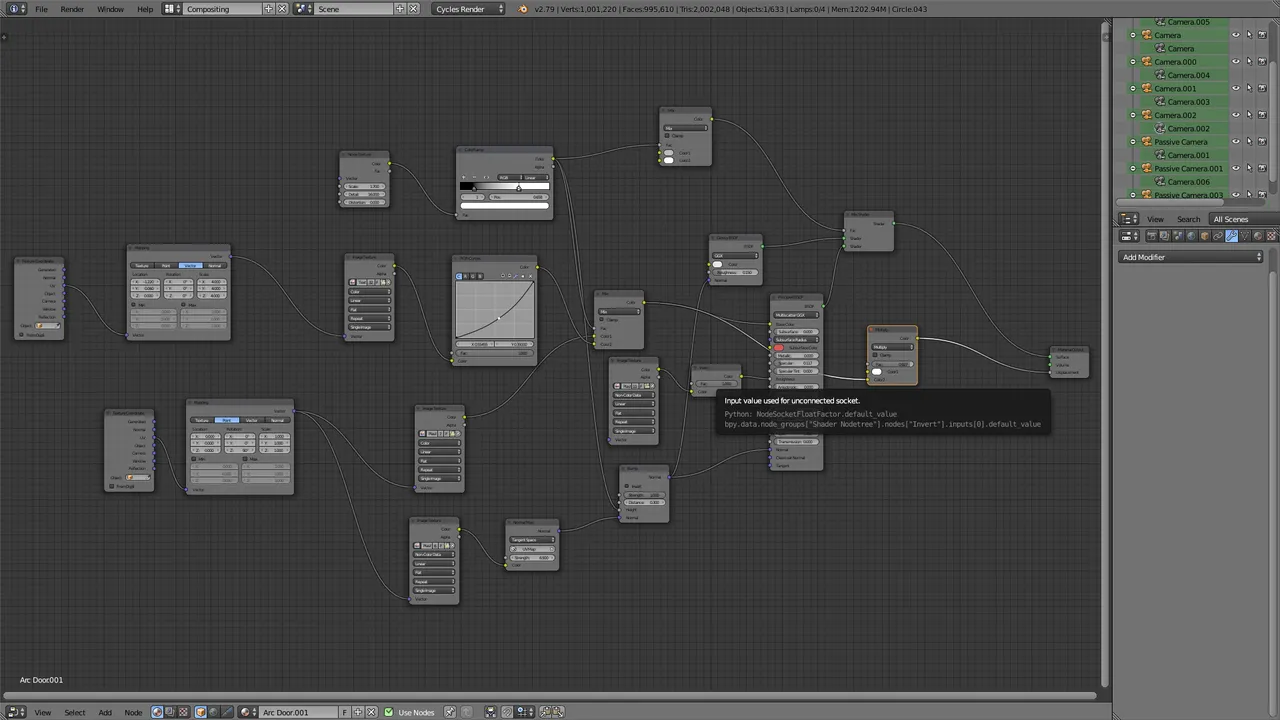Delete the current scene
Viewport: 1280px width, 720px height.
pos(414,9)
